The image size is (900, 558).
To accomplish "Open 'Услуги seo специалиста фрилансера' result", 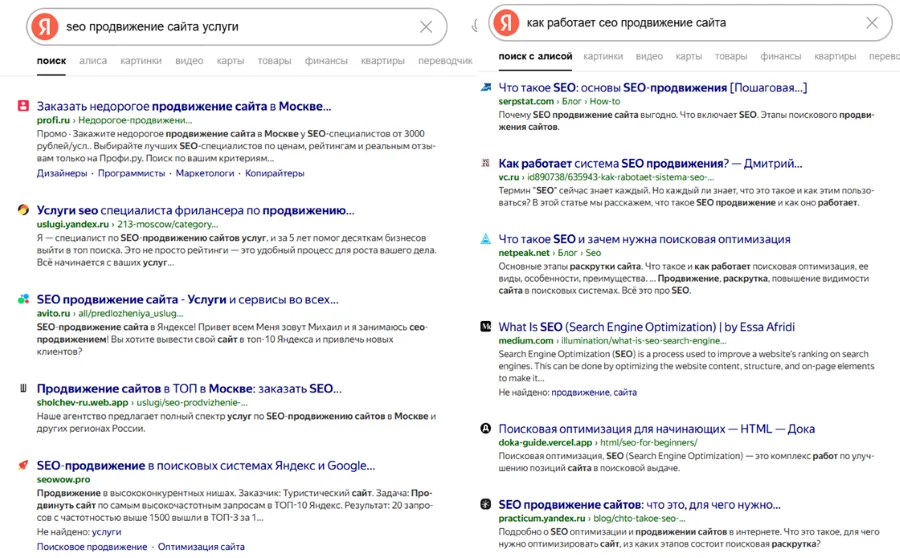I will (x=196, y=211).
